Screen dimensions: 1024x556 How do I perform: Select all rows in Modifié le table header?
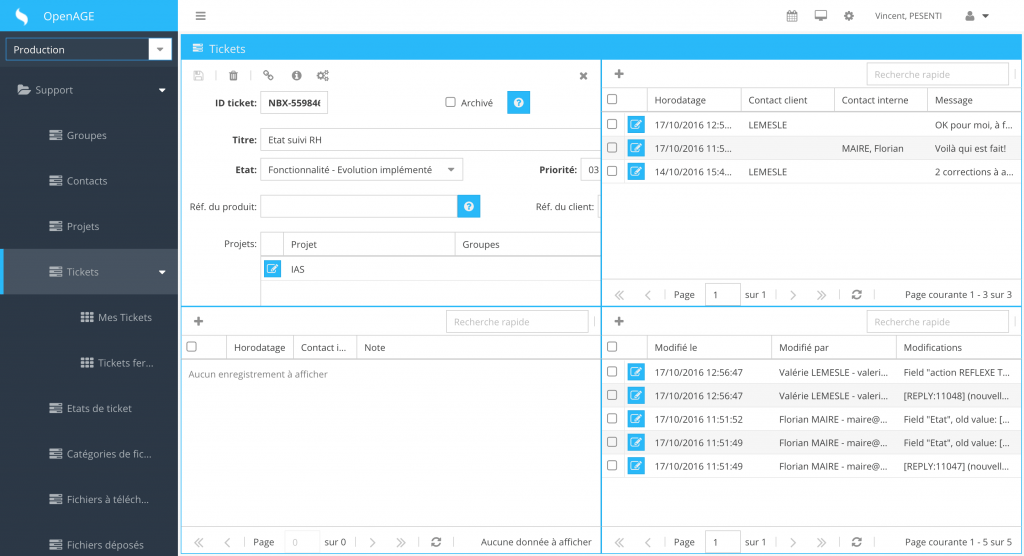point(612,347)
